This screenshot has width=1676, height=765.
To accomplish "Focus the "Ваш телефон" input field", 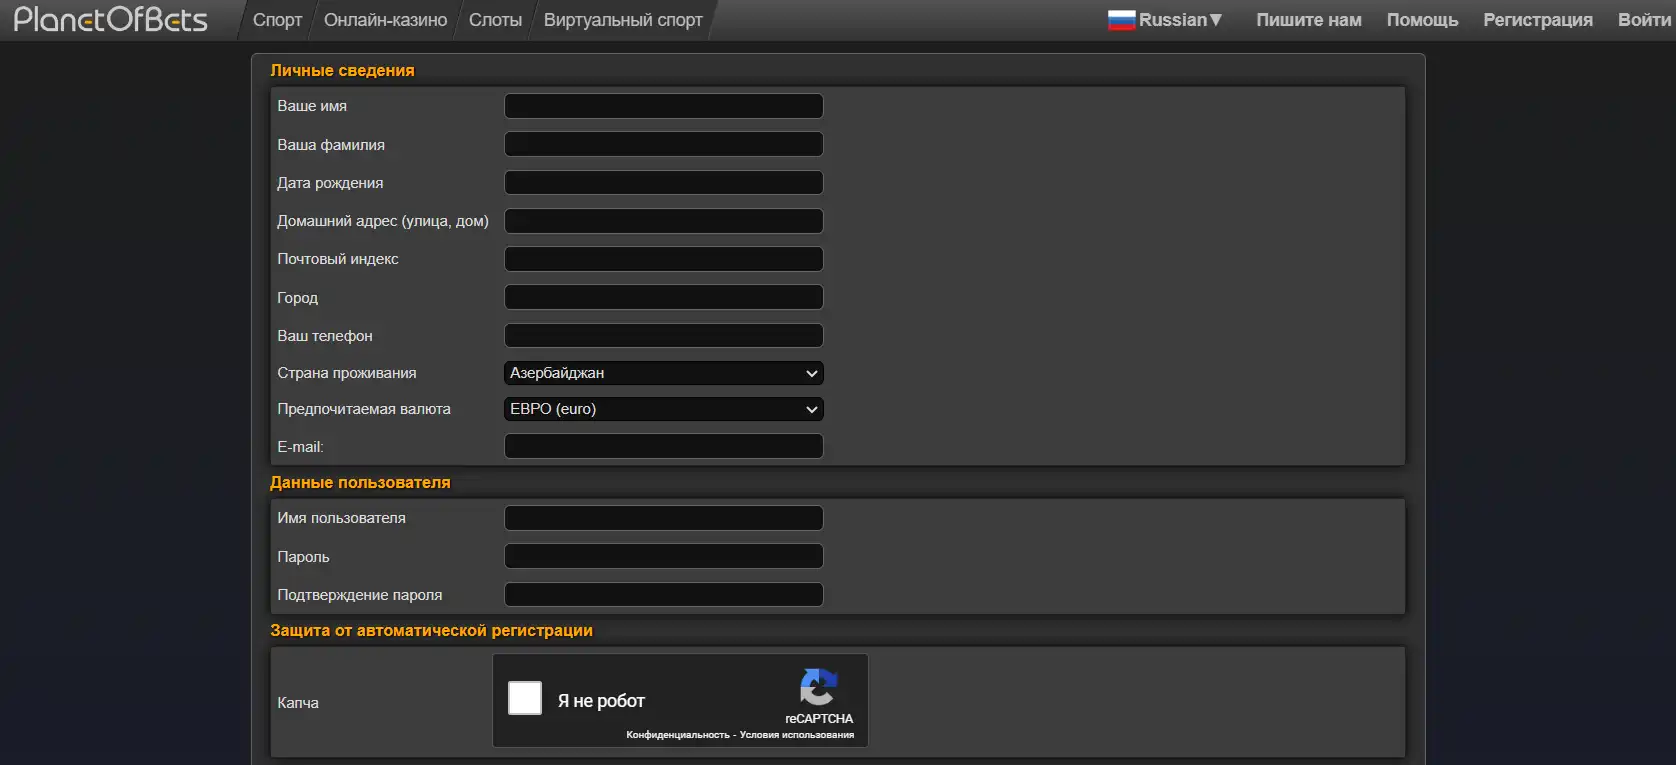I will tap(664, 335).
